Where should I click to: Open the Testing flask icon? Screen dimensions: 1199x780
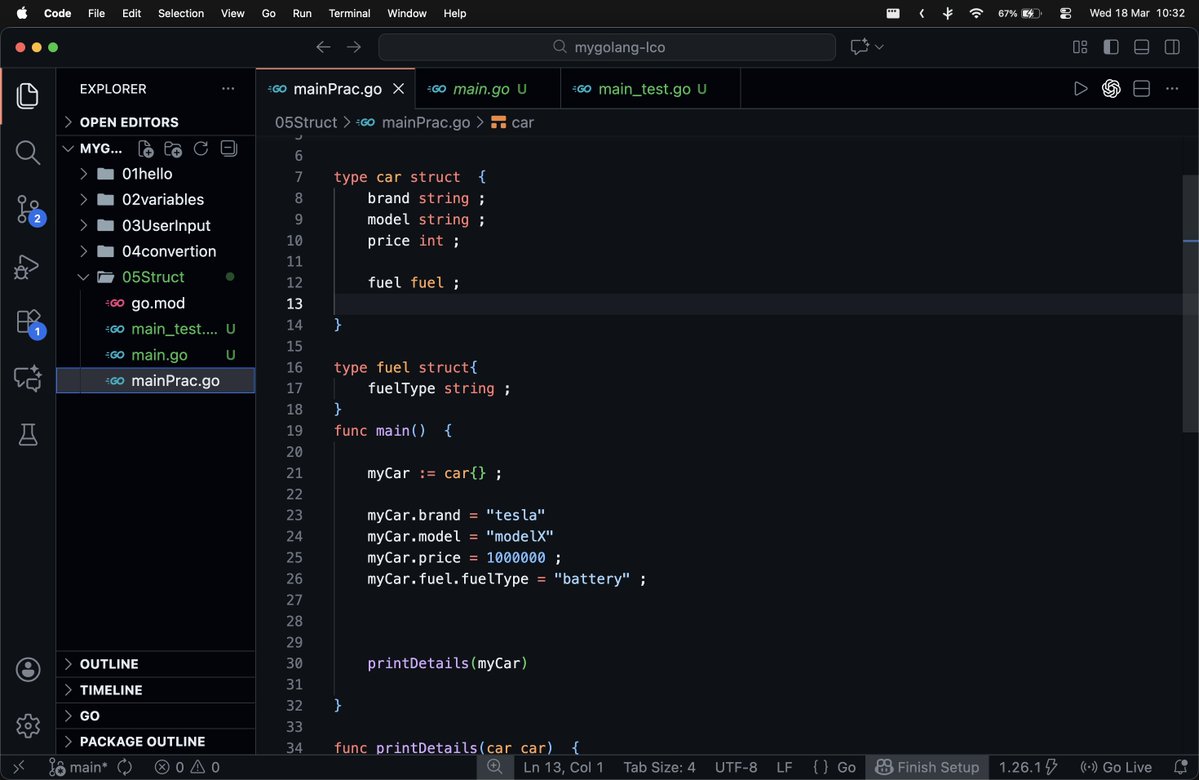[x=28, y=435]
